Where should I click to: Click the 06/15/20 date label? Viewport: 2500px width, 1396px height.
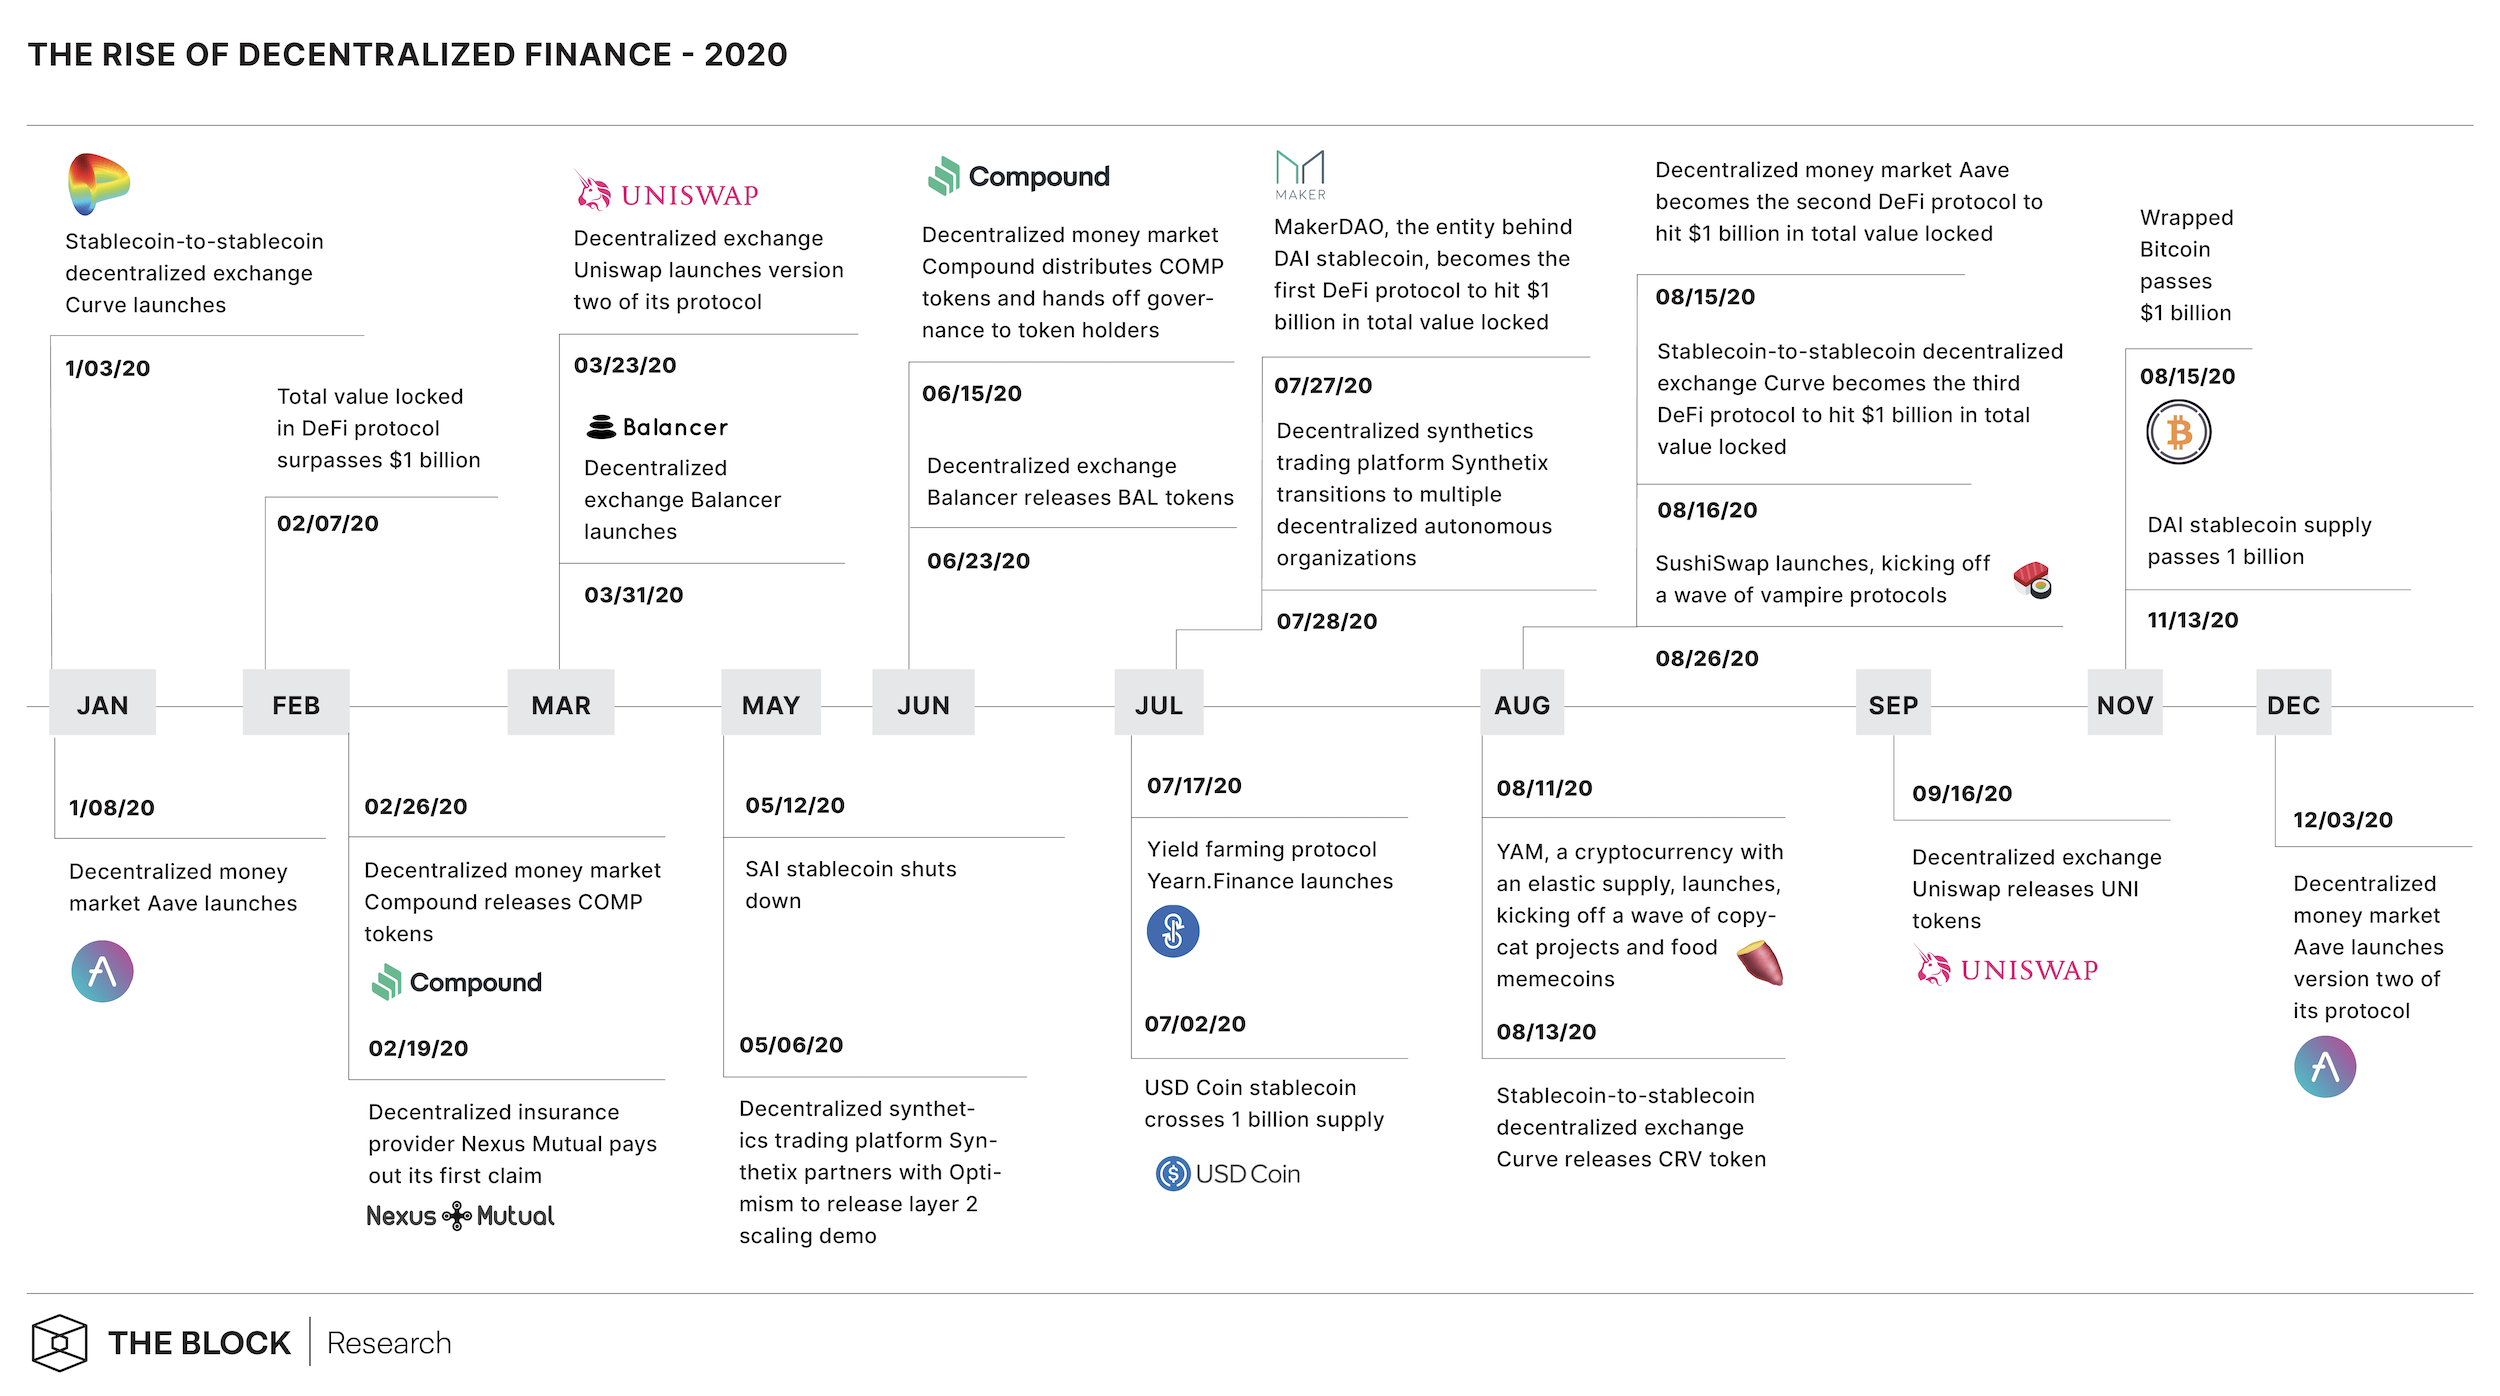[x=971, y=394]
